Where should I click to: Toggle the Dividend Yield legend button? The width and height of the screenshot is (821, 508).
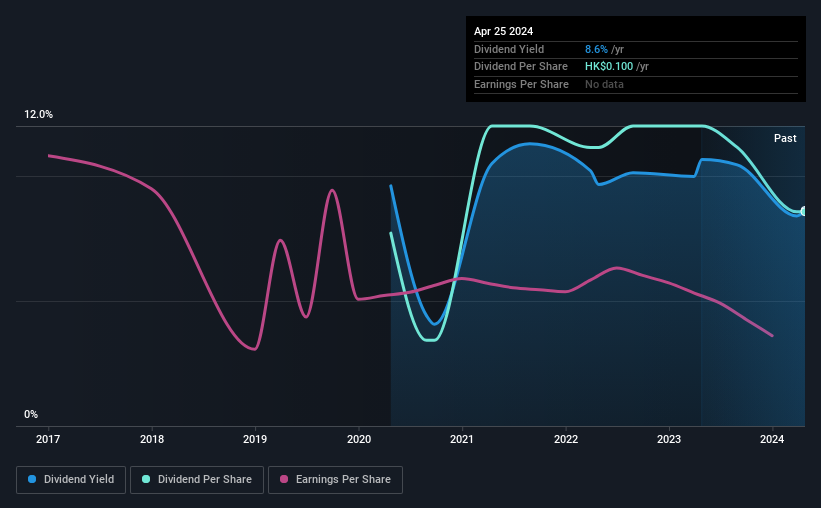[x=71, y=480]
